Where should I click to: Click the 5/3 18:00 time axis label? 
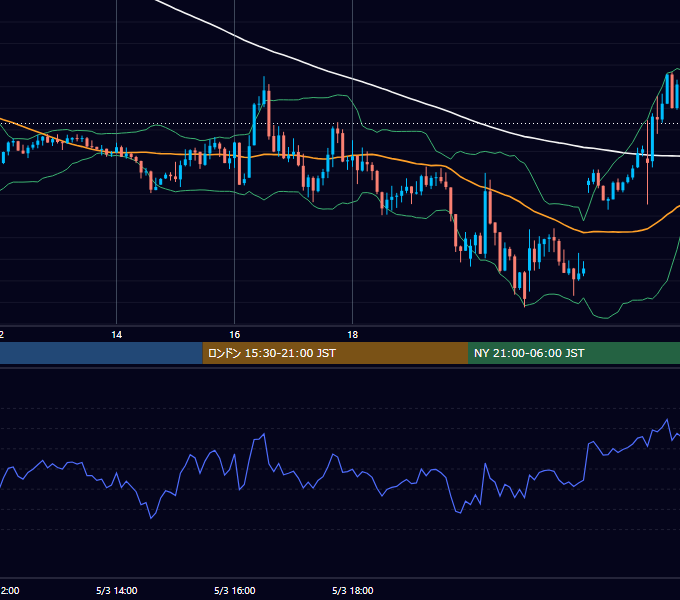click(353, 590)
